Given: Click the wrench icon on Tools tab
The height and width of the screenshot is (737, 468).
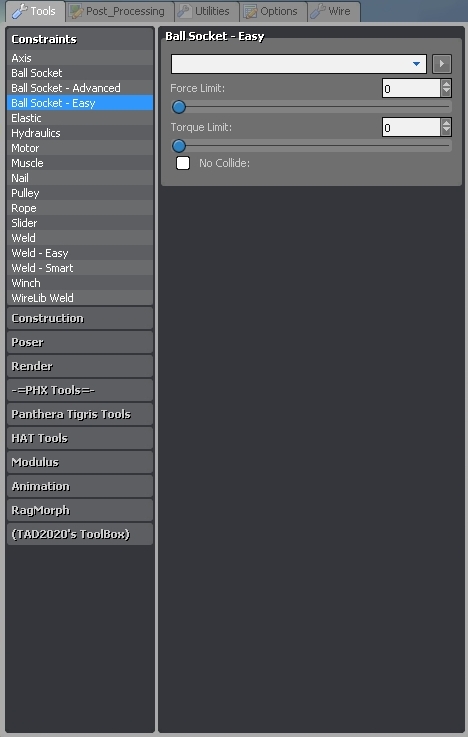Looking at the screenshot, I should click(x=19, y=11).
